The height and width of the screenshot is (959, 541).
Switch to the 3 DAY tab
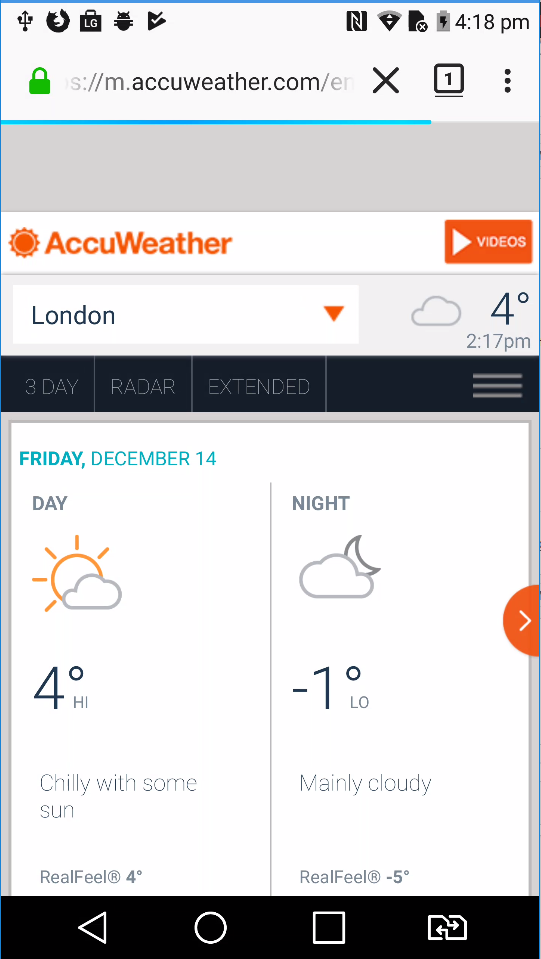pyautogui.click(x=52, y=387)
